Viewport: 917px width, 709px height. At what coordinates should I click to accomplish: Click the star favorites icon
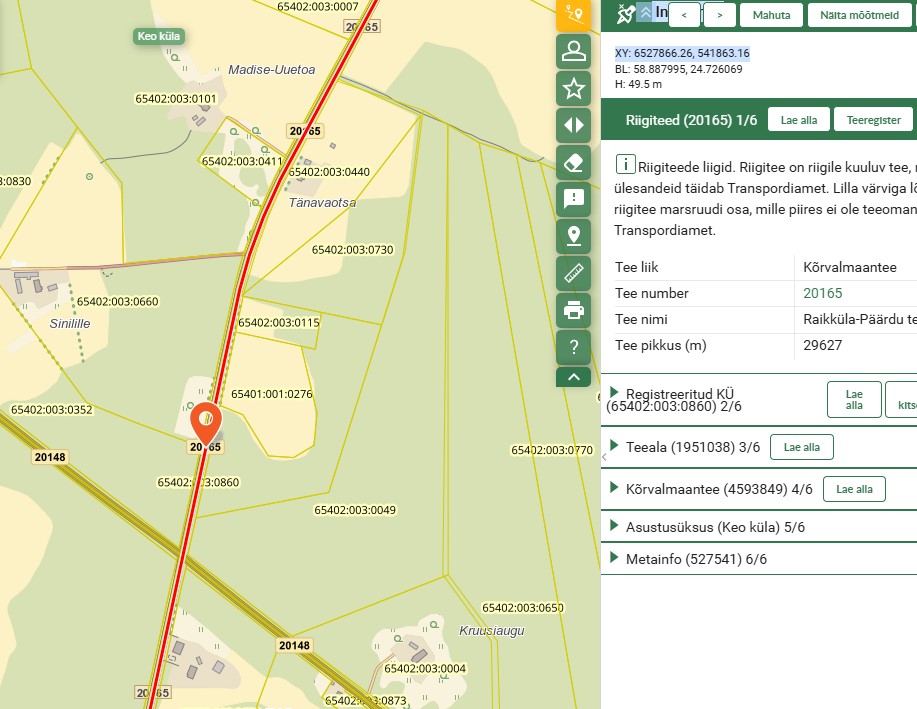pyautogui.click(x=574, y=88)
